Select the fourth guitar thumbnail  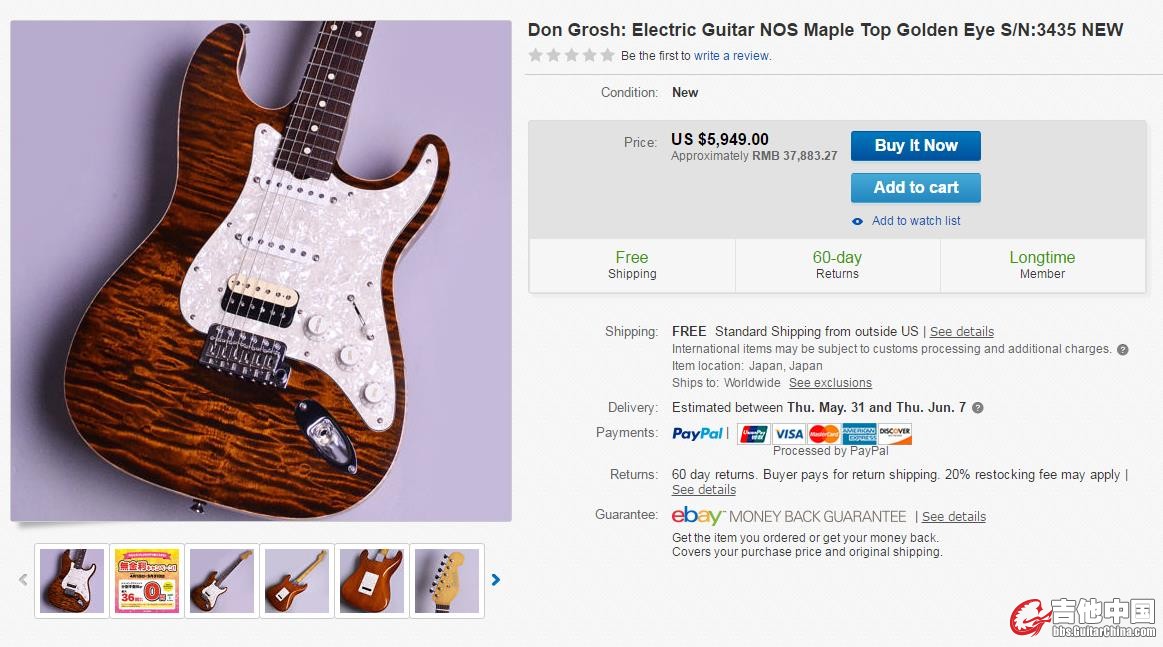(297, 581)
